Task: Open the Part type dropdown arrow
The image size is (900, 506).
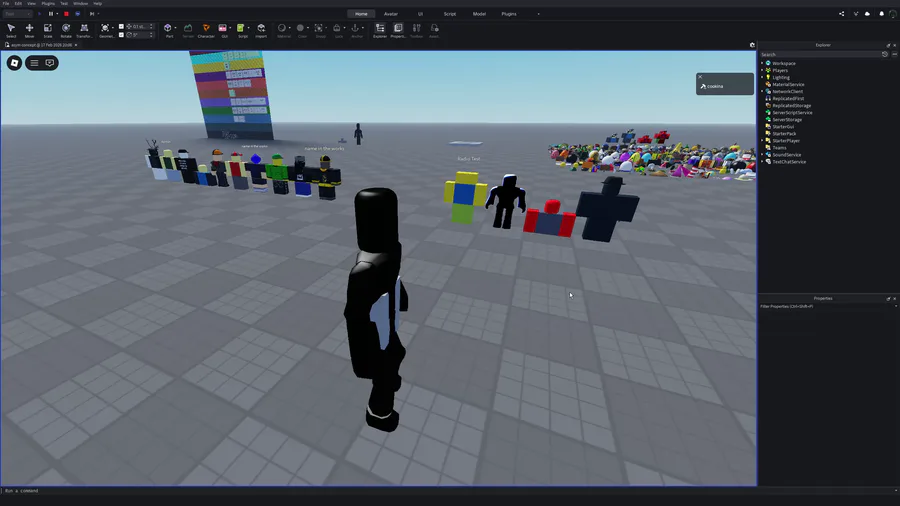Action: pos(175,28)
